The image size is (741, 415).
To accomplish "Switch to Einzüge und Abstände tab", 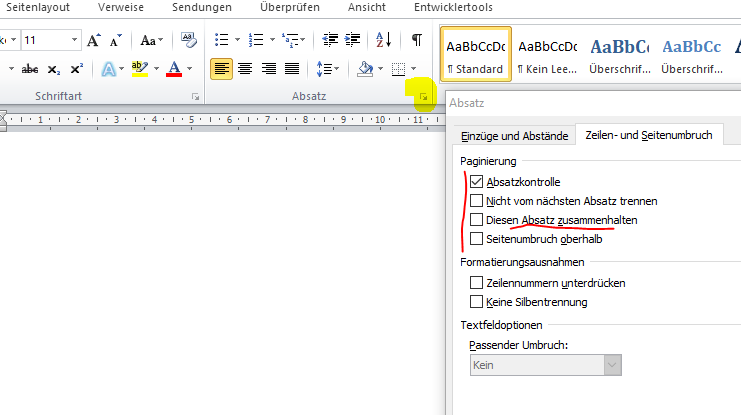I will 515,136.
